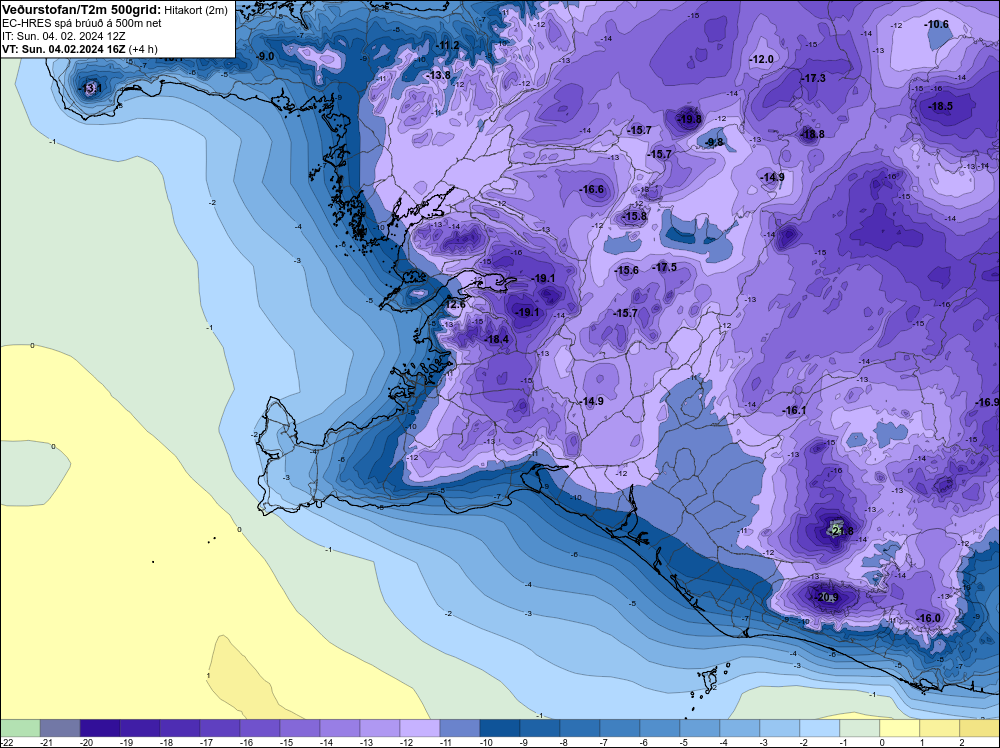The width and height of the screenshot is (1000, 748).
Task: Click the -19 label in the legend
Action: click(x=126, y=742)
